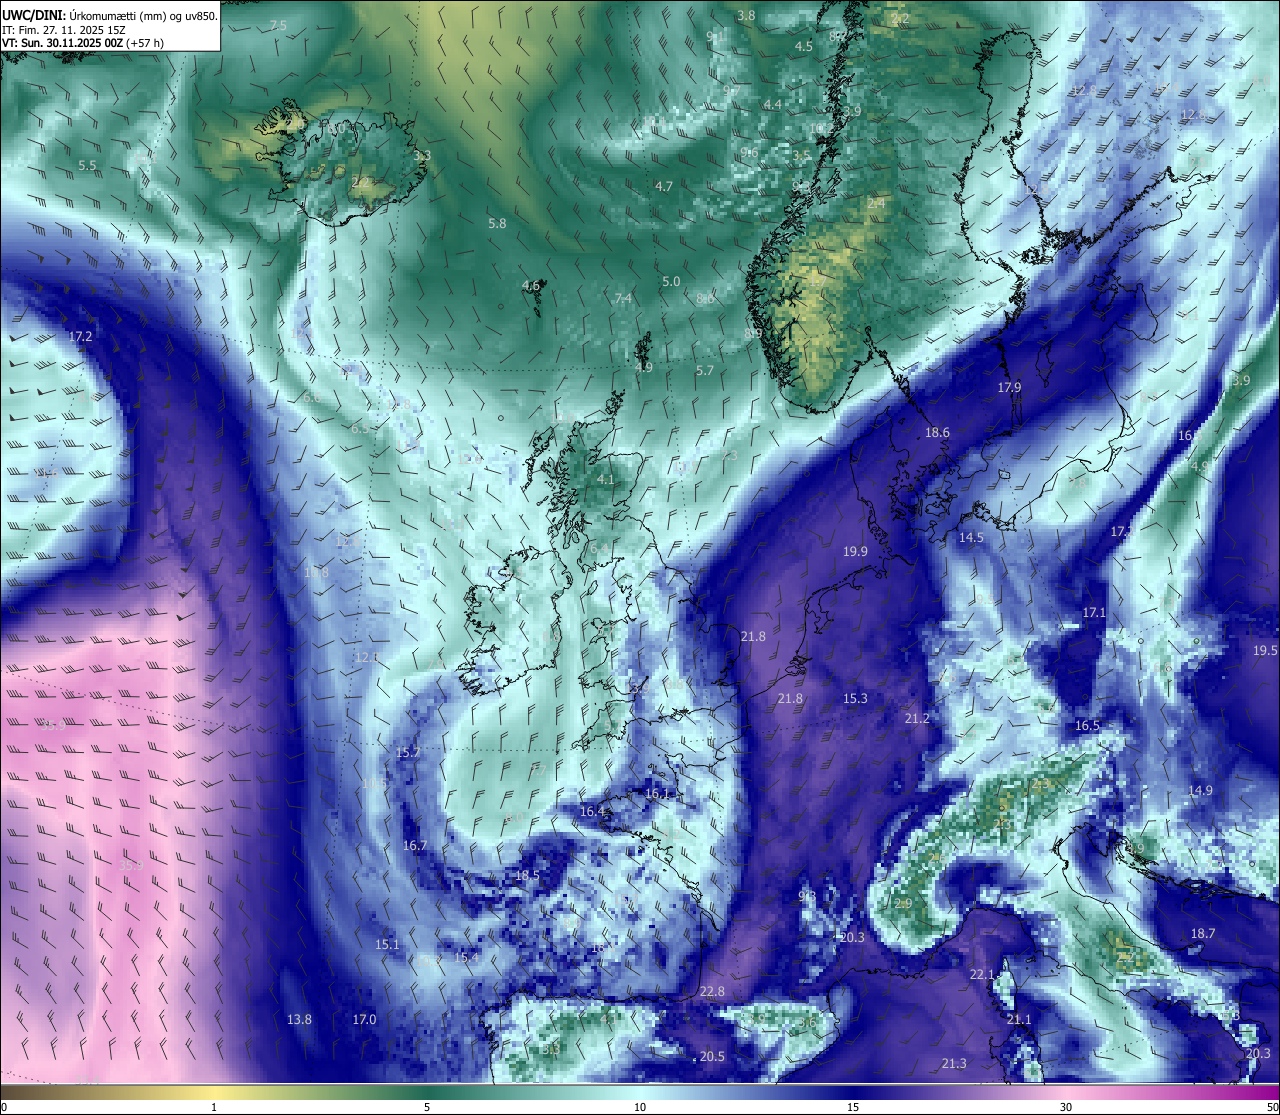
Task: Click the 4.6 value near Faroe Islands
Action: tap(531, 286)
